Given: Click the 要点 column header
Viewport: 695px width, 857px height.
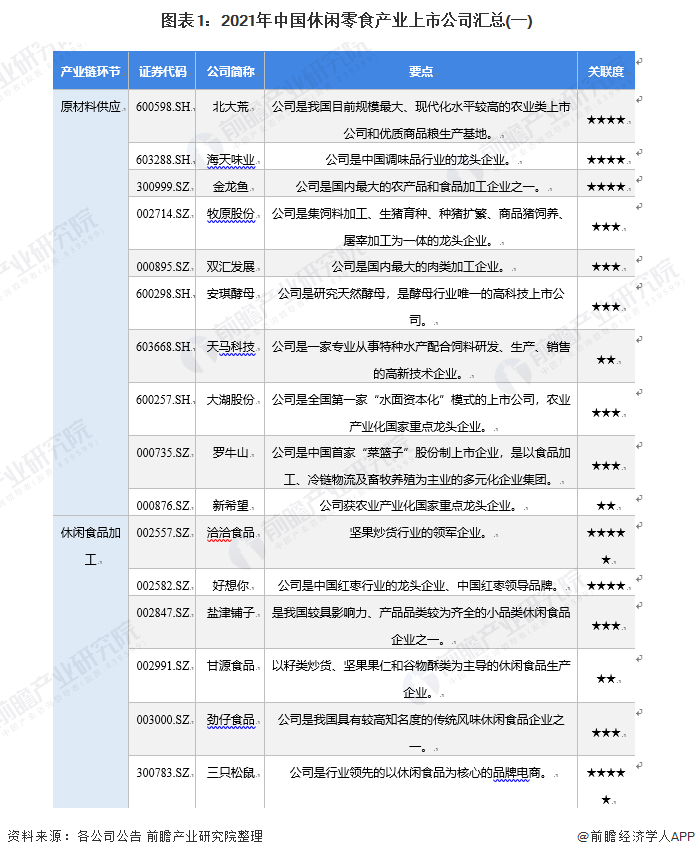Looking at the screenshot, I should pos(421,71).
